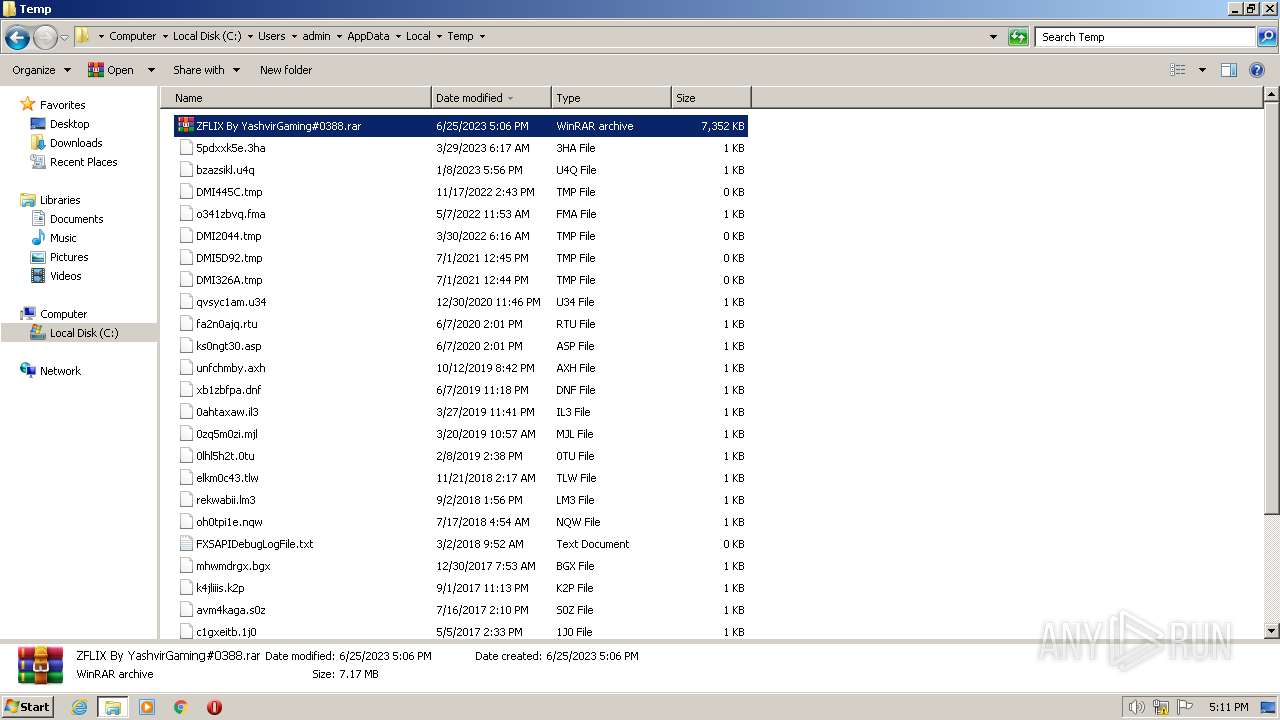Click file icon of FXSAPIDebugLogFile.txt
This screenshot has height=720, width=1280.
(x=186, y=544)
